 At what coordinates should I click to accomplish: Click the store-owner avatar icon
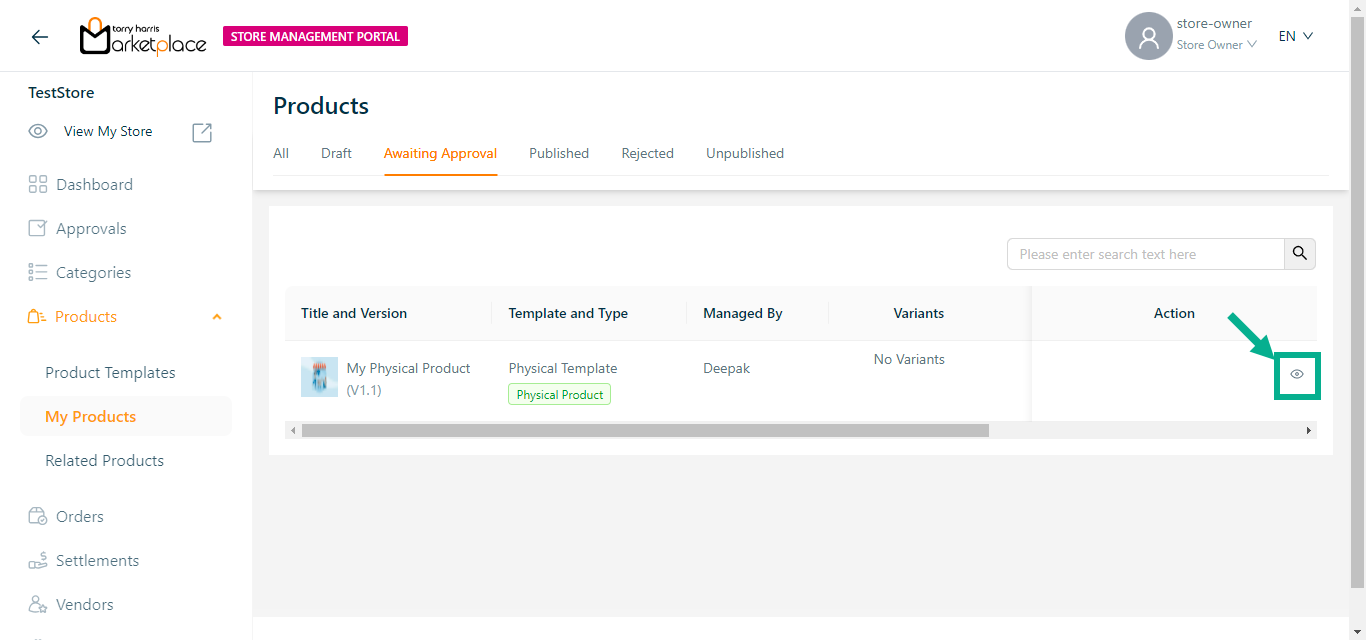(1148, 37)
